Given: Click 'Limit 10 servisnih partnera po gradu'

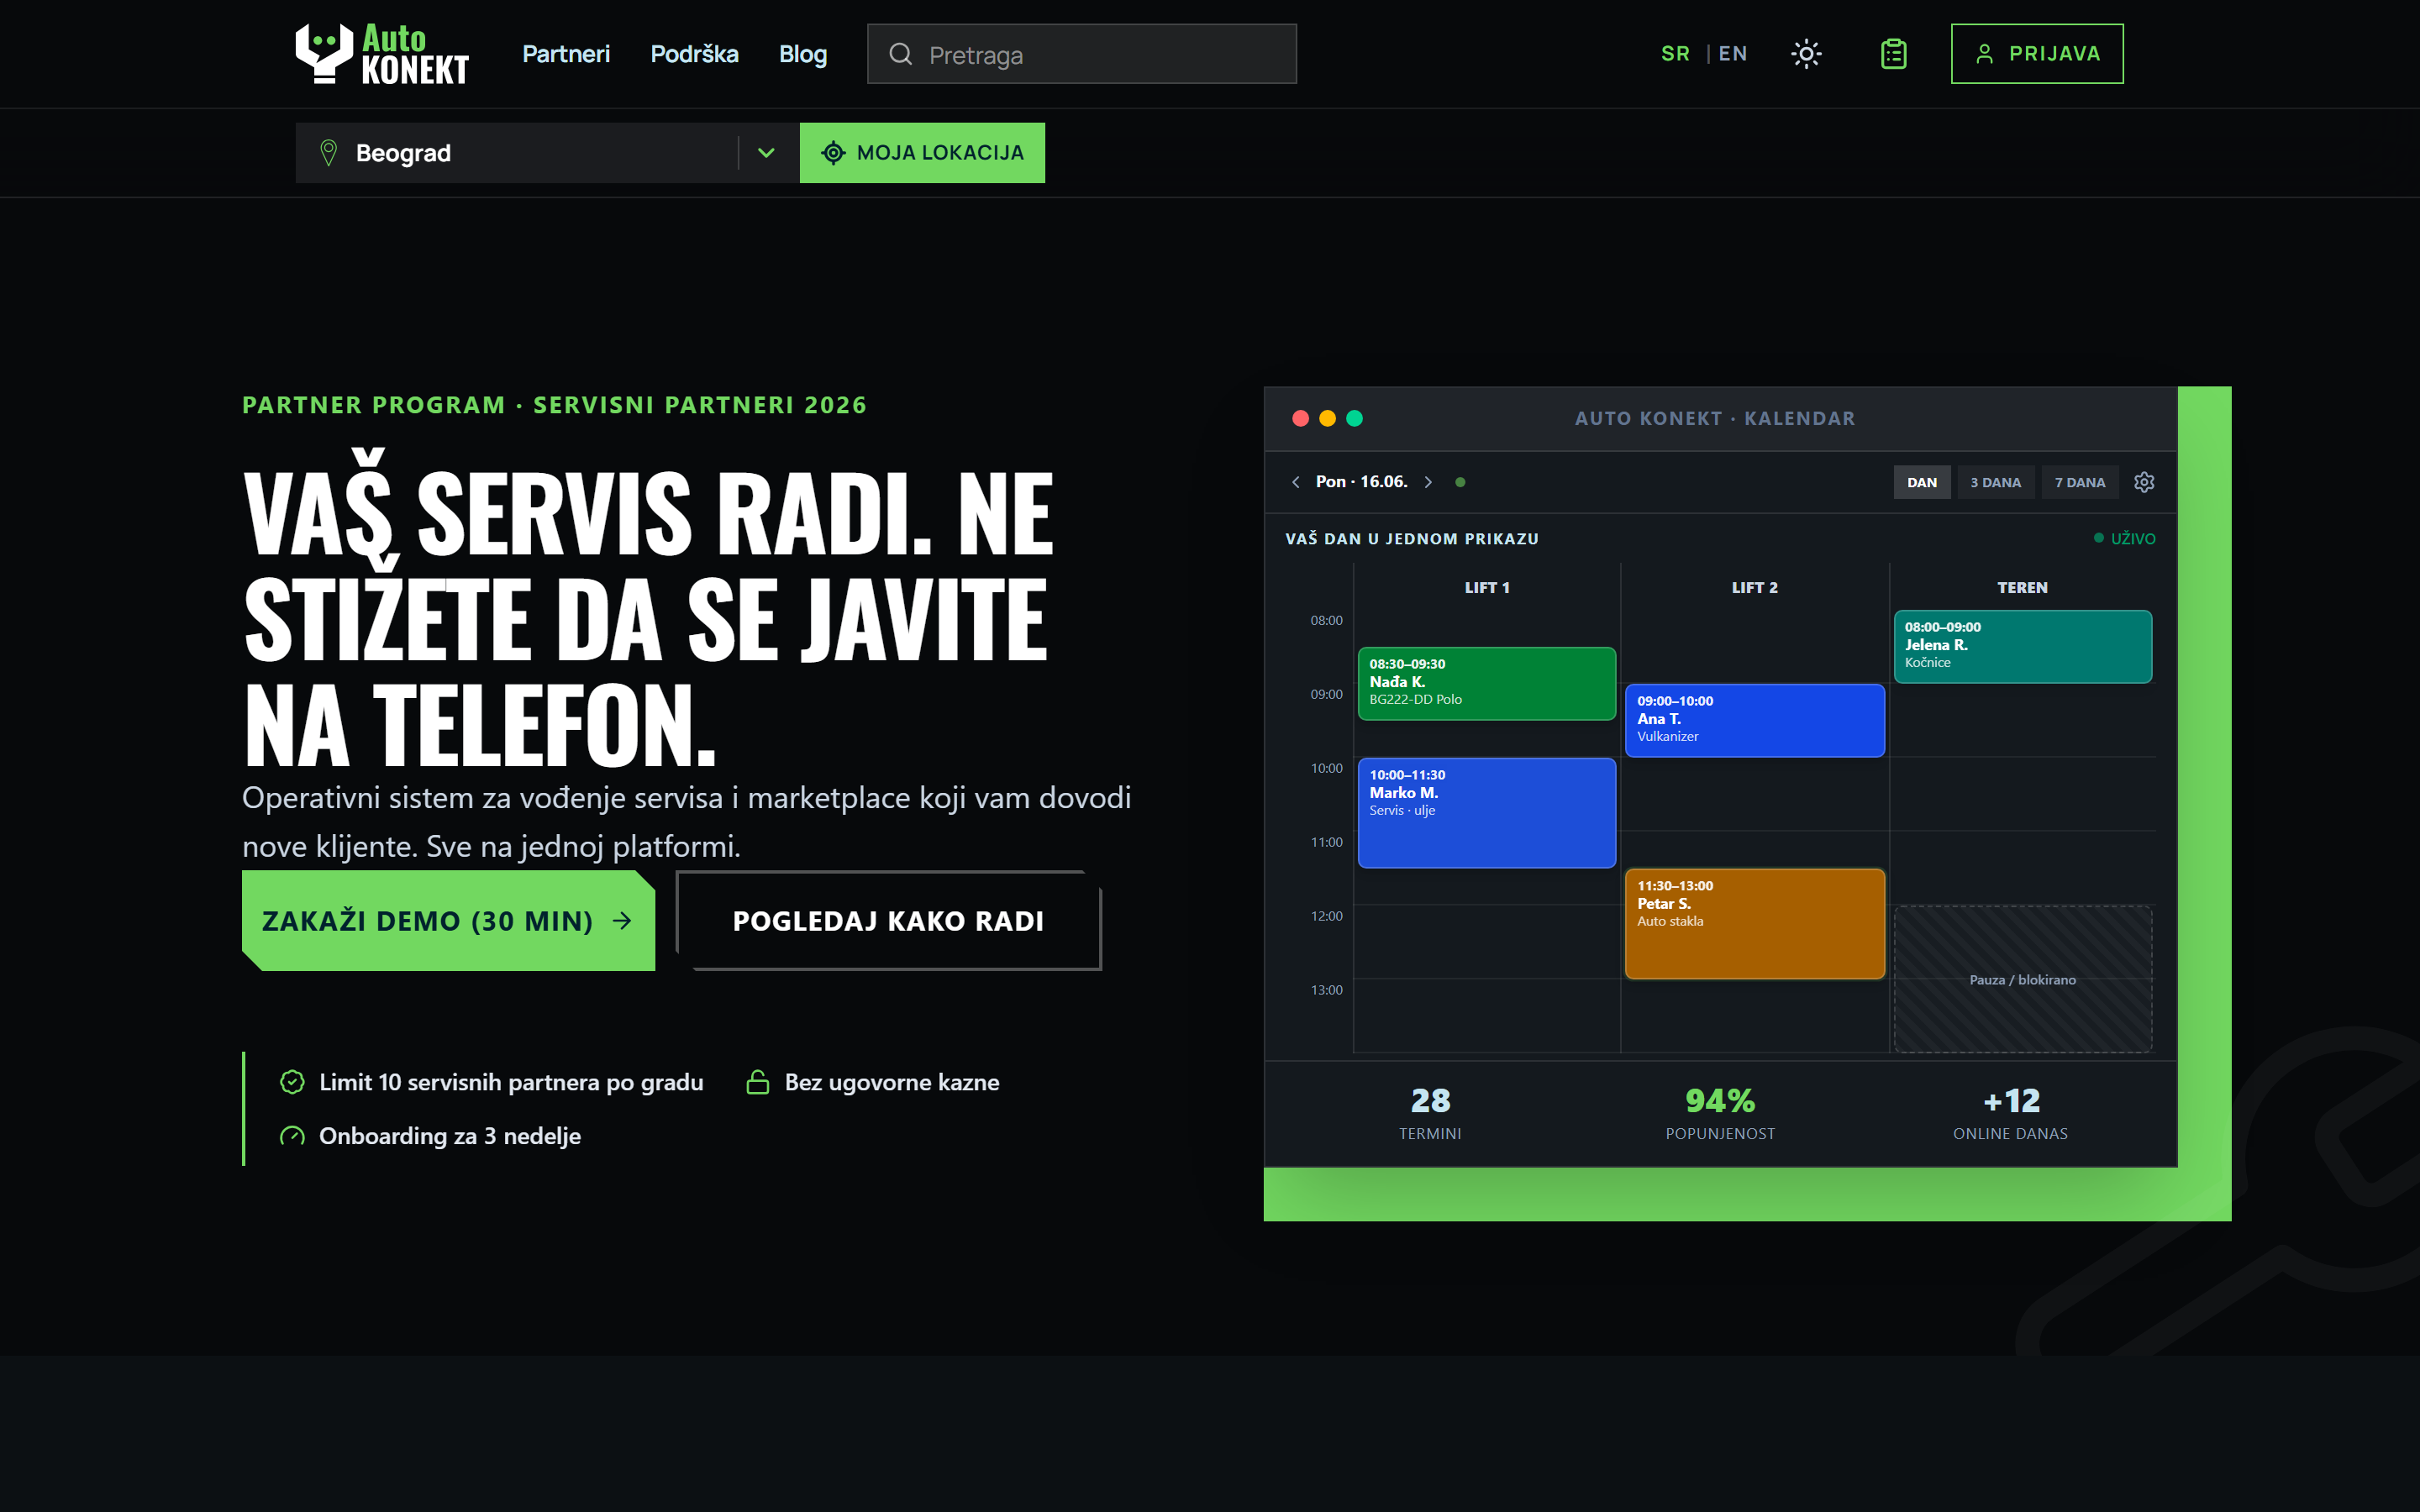Looking at the screenshot, I should [x=511, y=1082].
